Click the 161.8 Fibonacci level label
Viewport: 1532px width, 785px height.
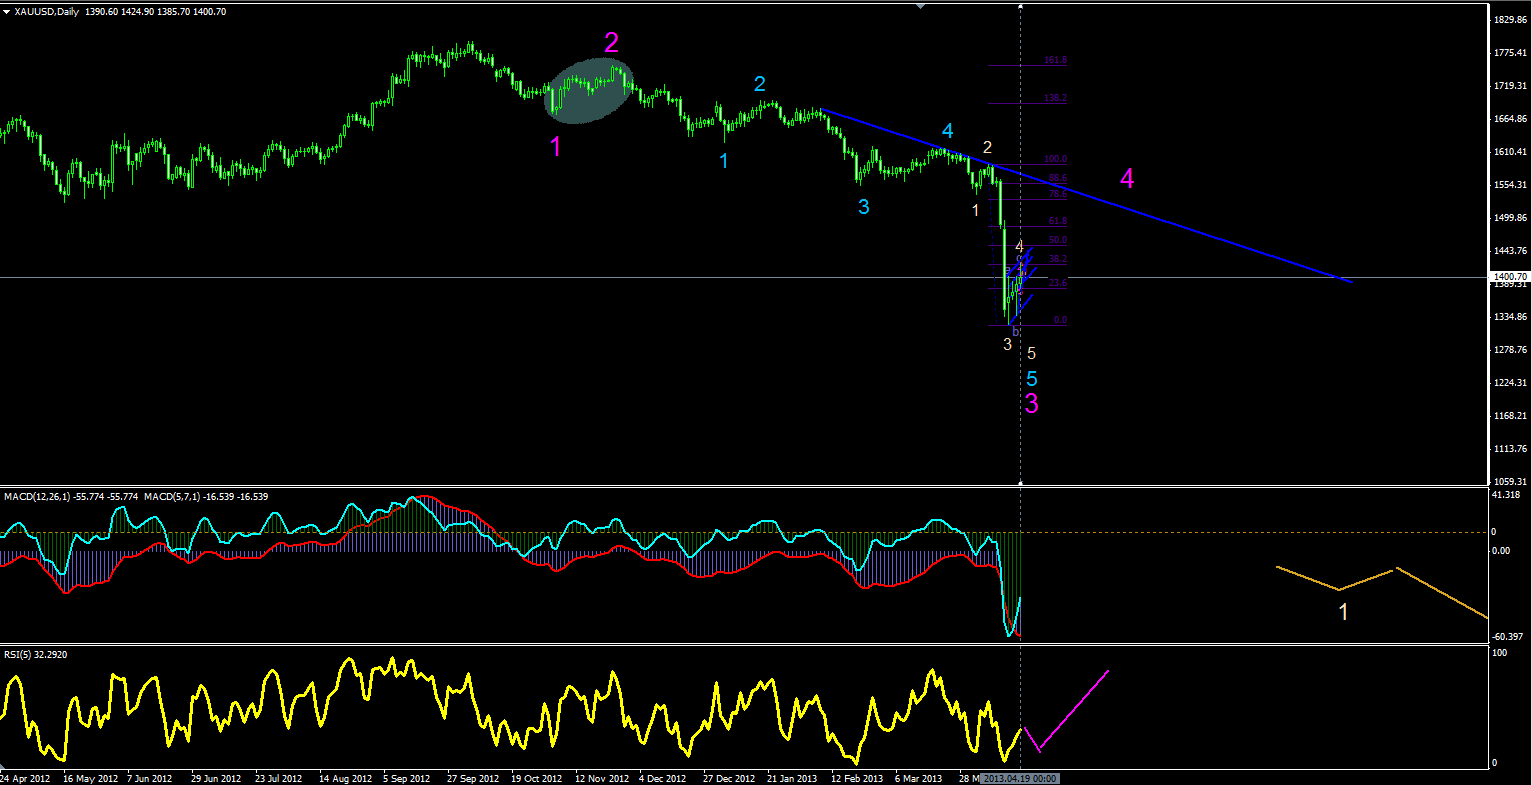point(1055,60)
